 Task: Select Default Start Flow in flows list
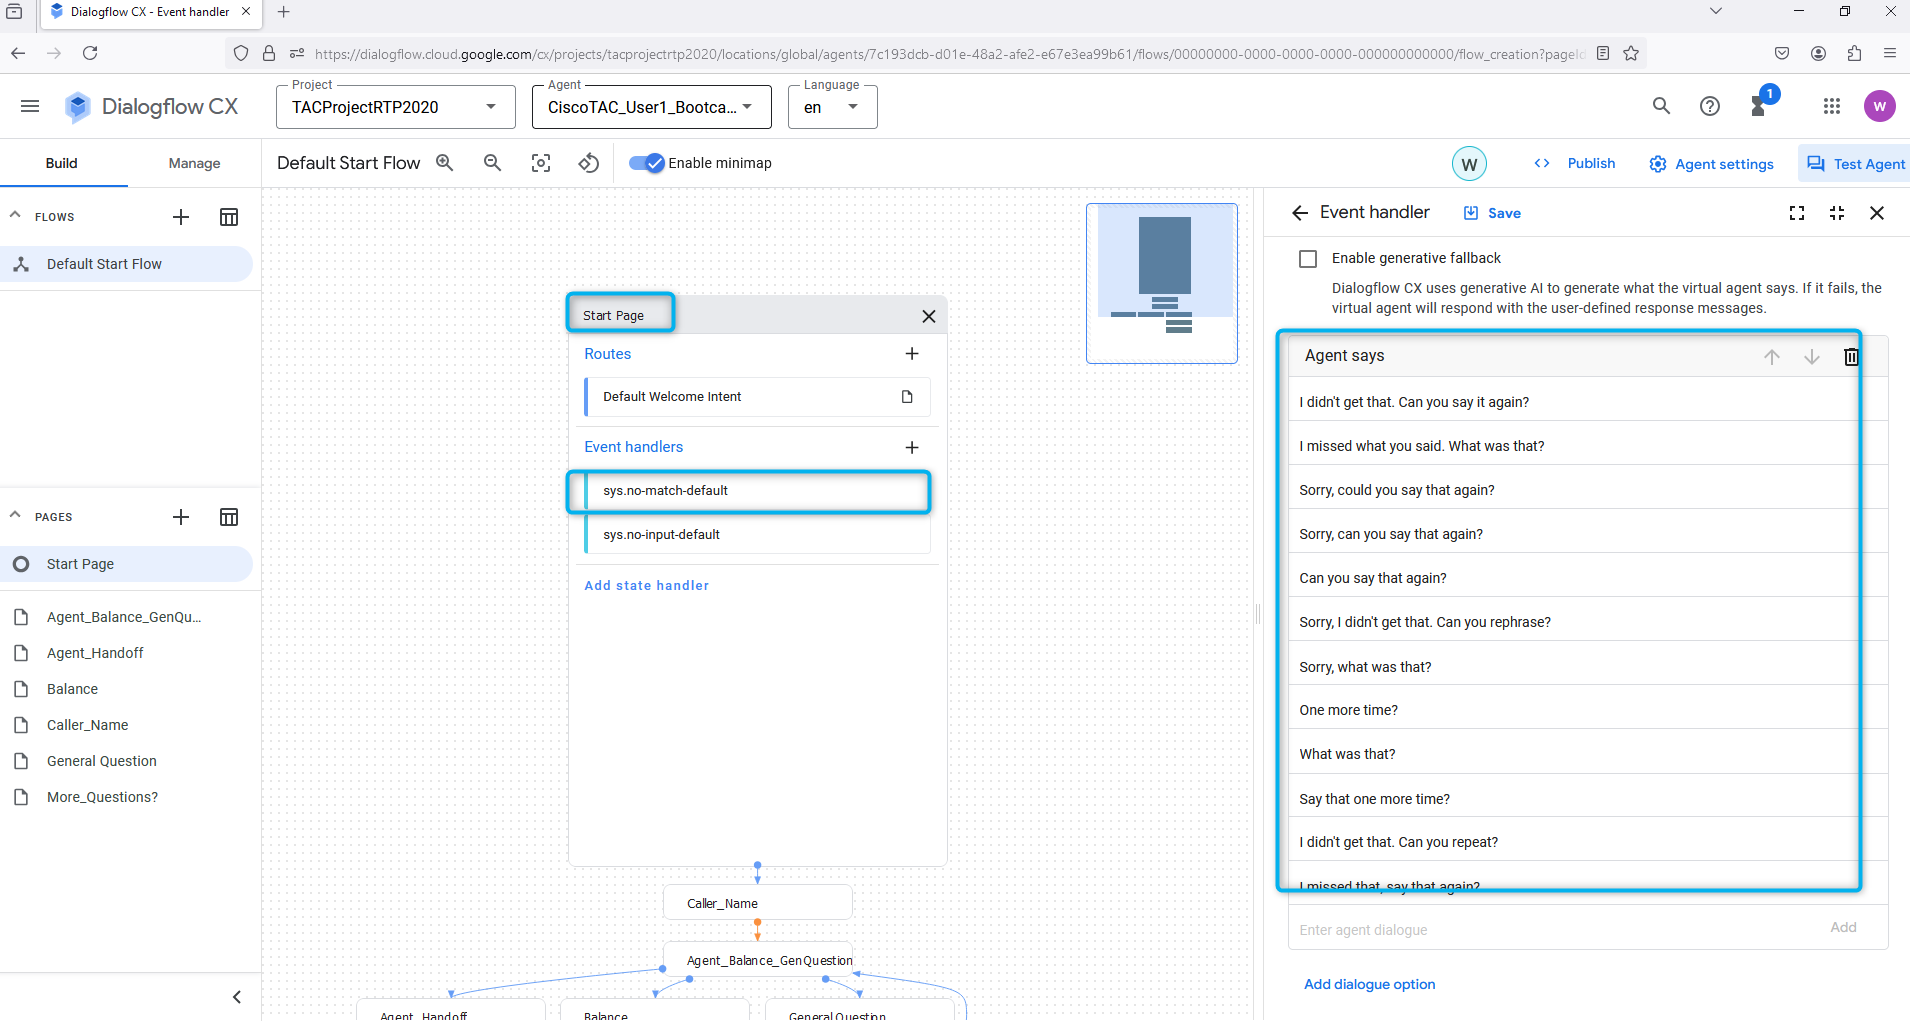[x=126, y=264]
